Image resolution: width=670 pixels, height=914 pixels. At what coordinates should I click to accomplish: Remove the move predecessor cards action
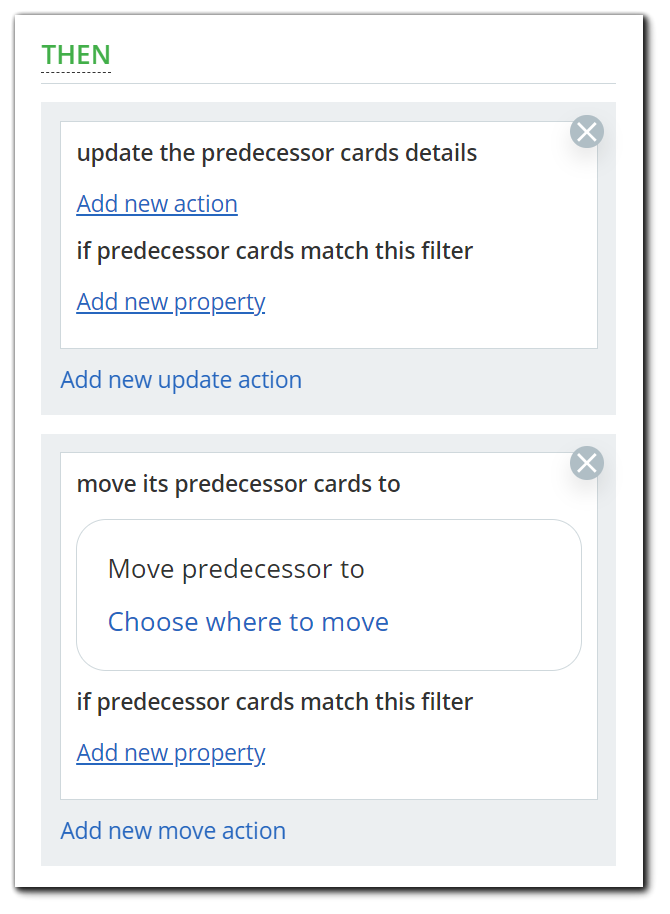pos(587,463)
